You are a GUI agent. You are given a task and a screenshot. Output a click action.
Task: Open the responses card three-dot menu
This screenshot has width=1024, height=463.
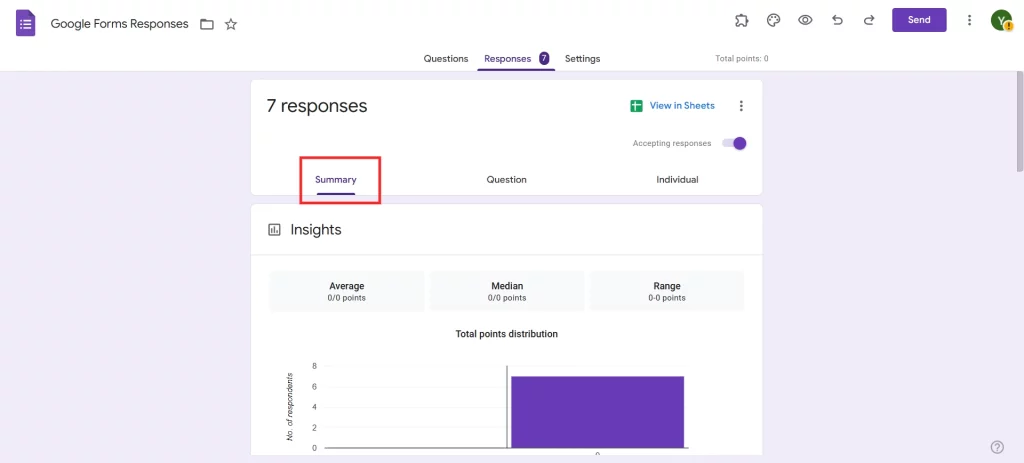(x=741, y=106)
